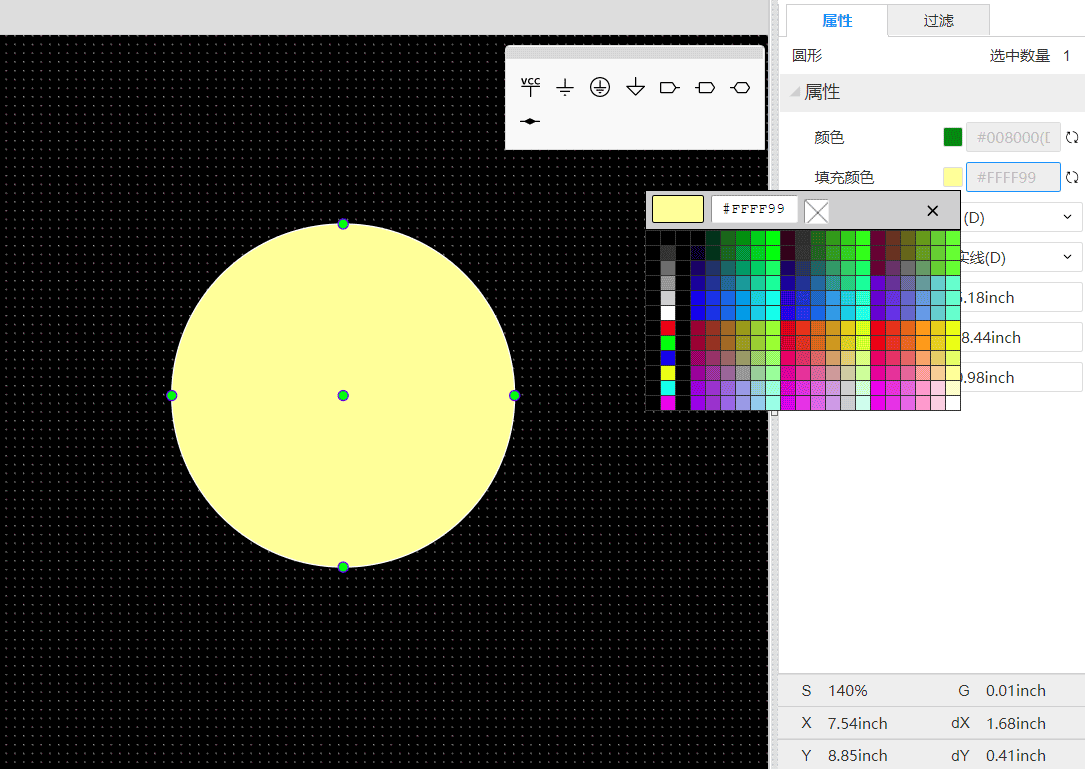Viewport: 1085px width, 769px height.
Task: Close the color picker popup
Action: tap(932, 211)
